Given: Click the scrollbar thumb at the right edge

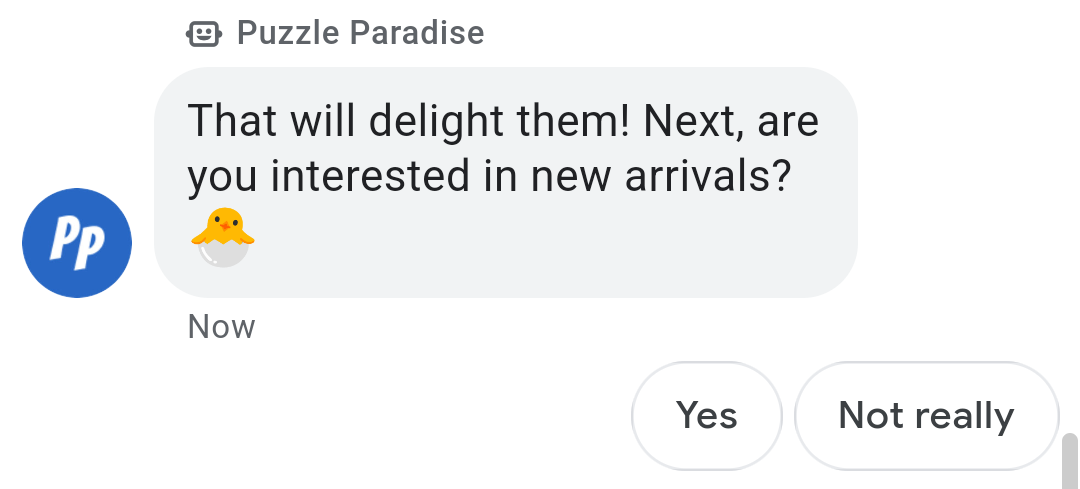Looking at the screenshot, I should click(x=1069, y=460).
